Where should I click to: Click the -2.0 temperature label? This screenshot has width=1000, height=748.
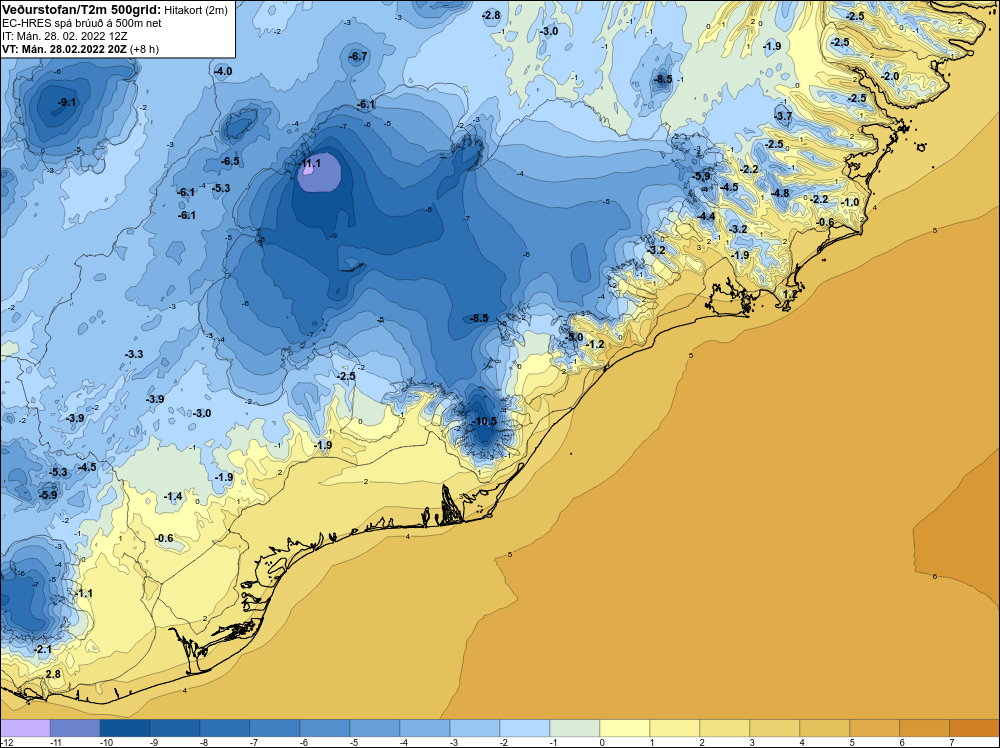[890, 76]
